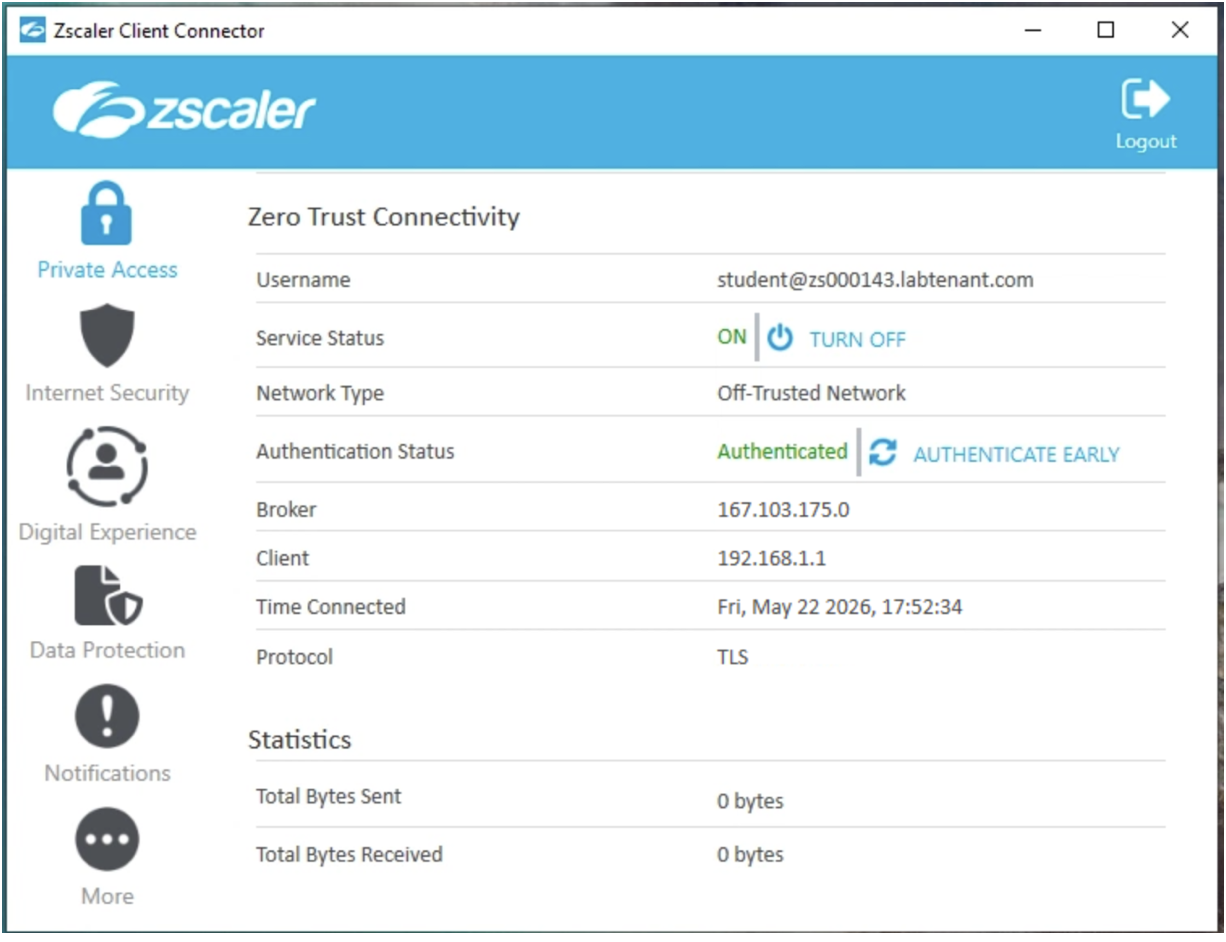Click the TLS protocol value
Image resolution: width=1226 pixels, height=942 pixels.
point(733,657)
